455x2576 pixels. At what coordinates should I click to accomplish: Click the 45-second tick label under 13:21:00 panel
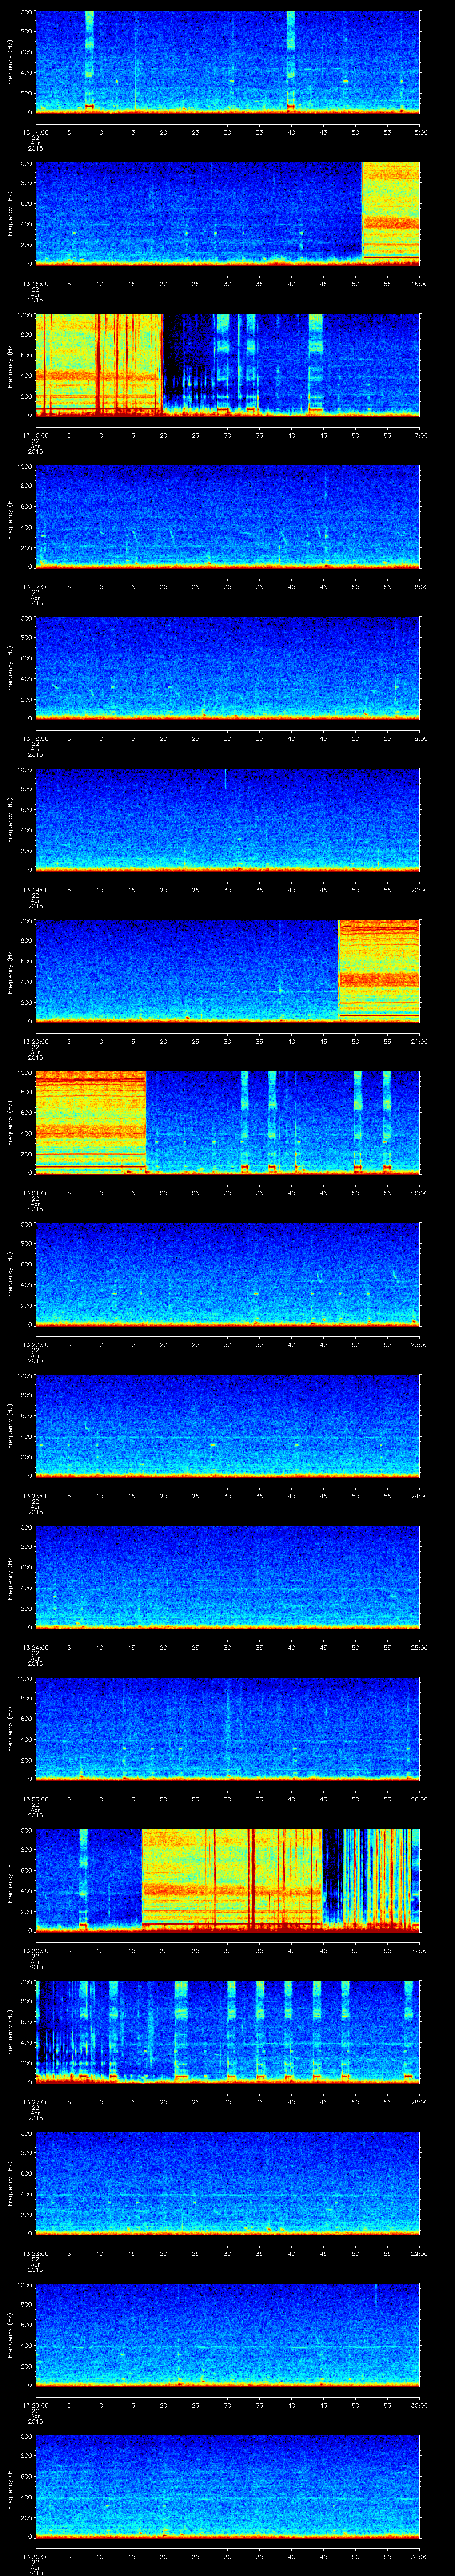(x=324, y=1192)
